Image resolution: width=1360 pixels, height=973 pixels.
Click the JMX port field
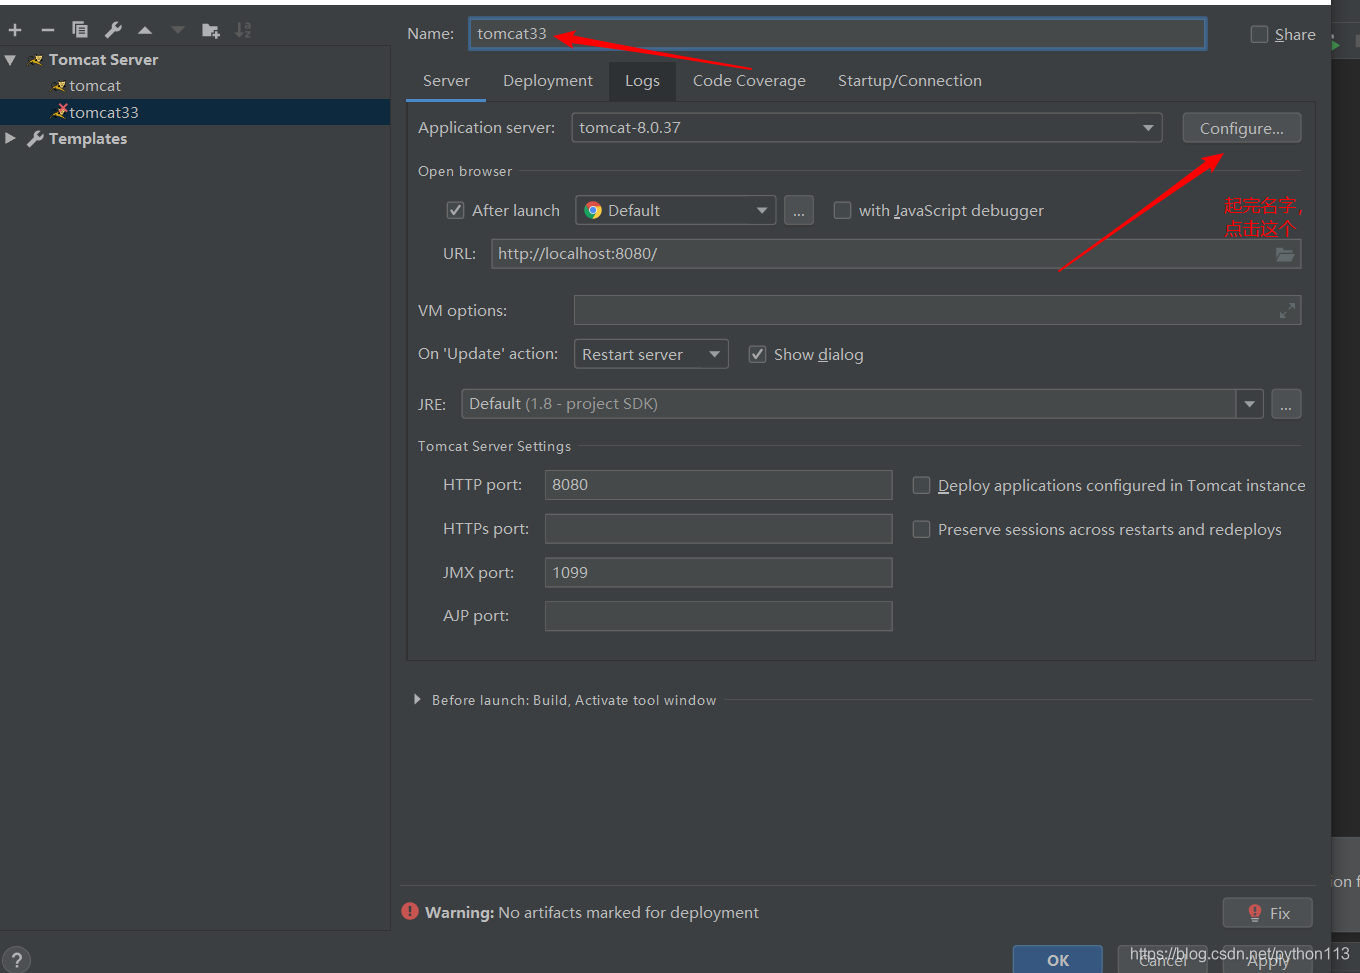tap(718, 572)
